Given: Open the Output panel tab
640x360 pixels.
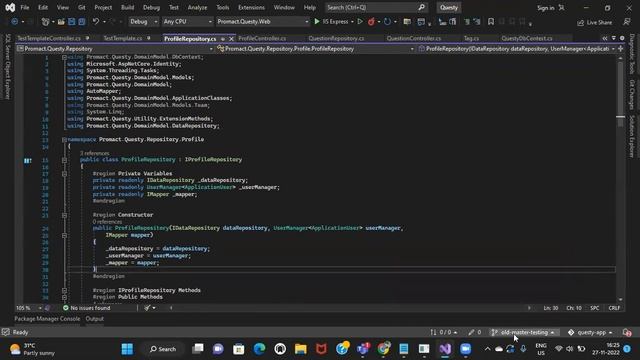Looking at the screenshot, I should [x=95, y=319].
